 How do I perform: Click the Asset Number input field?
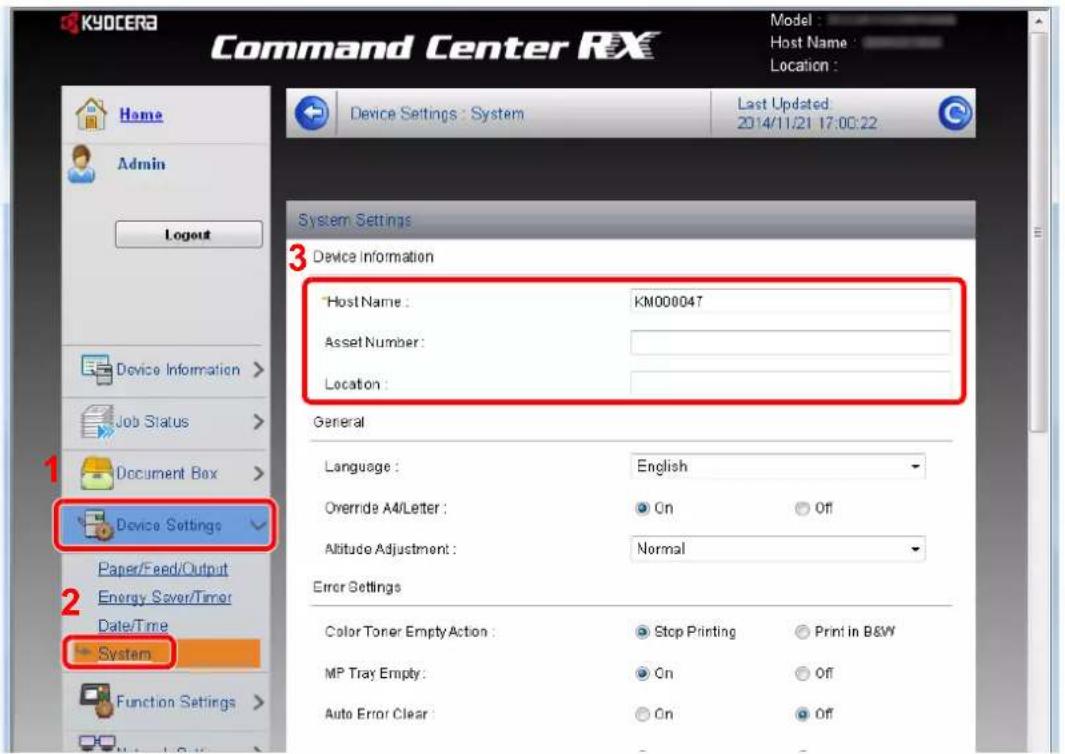(x=791, y=342)
